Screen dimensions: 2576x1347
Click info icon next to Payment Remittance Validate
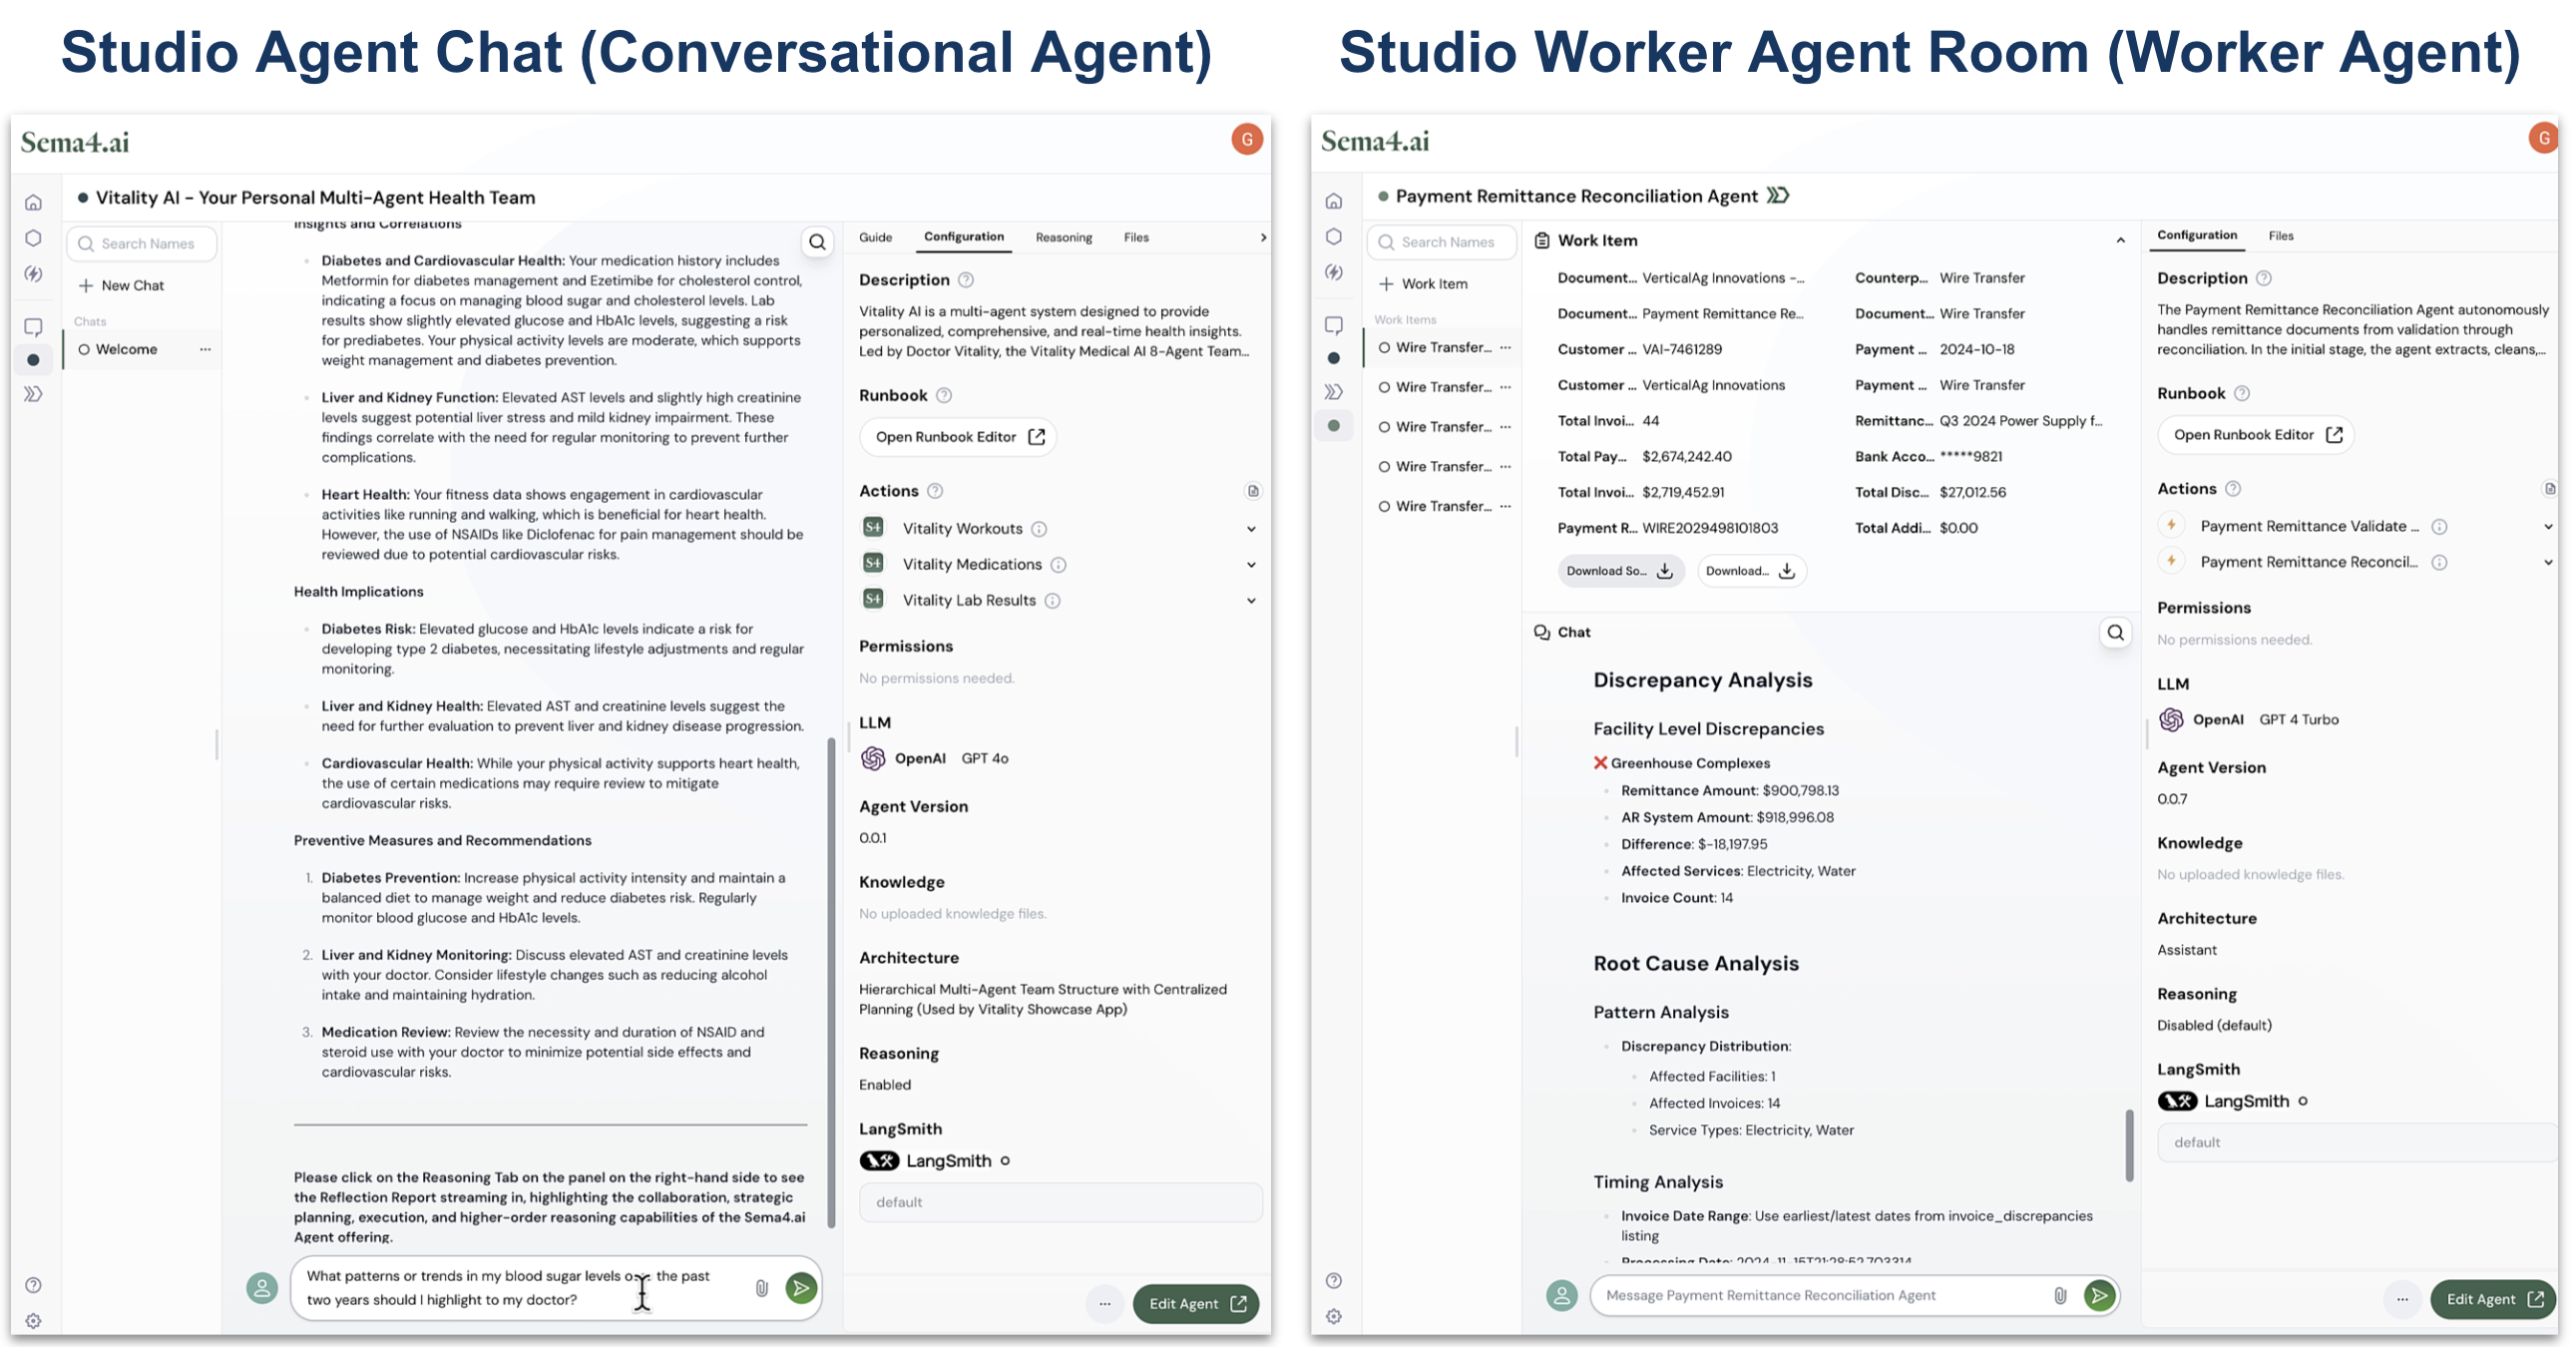pyautogui.click(x=2440, y=527)
